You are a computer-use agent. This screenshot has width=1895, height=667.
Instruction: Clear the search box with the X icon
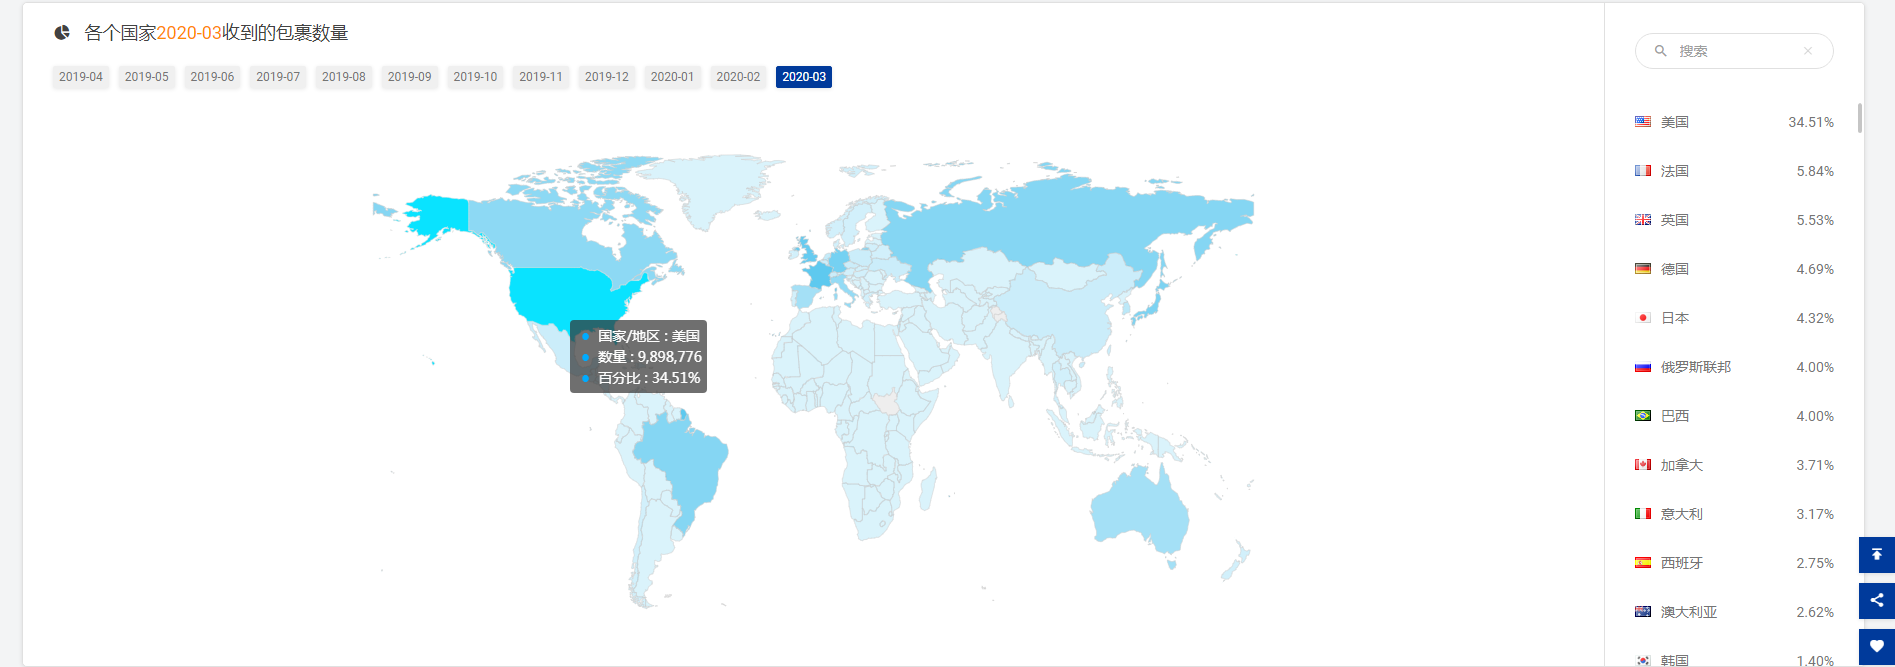click(x=1807, y=51)
